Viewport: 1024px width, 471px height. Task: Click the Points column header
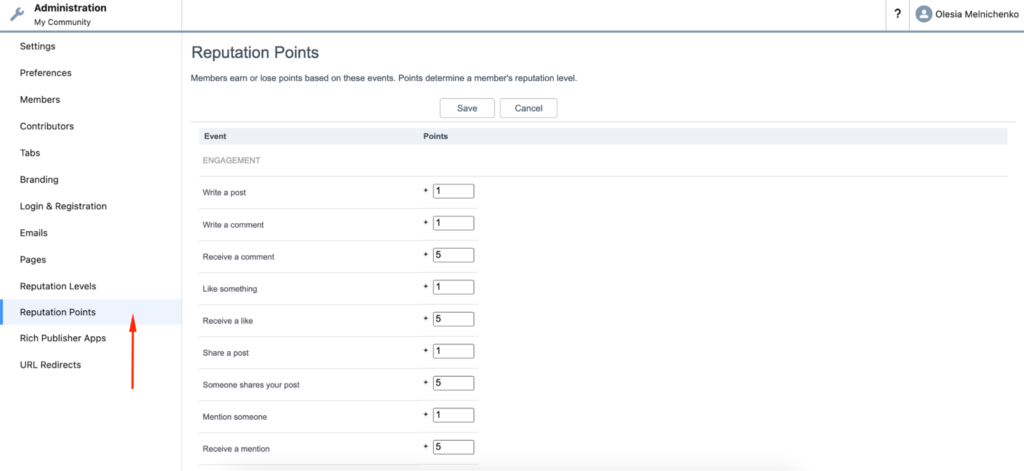pyautogui.click(x=435, y=137)
